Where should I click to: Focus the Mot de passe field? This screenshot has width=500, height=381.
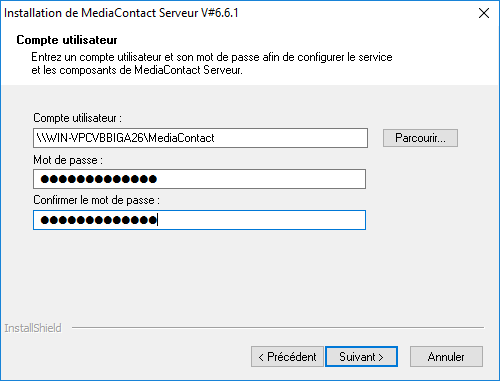coord(199,179)
